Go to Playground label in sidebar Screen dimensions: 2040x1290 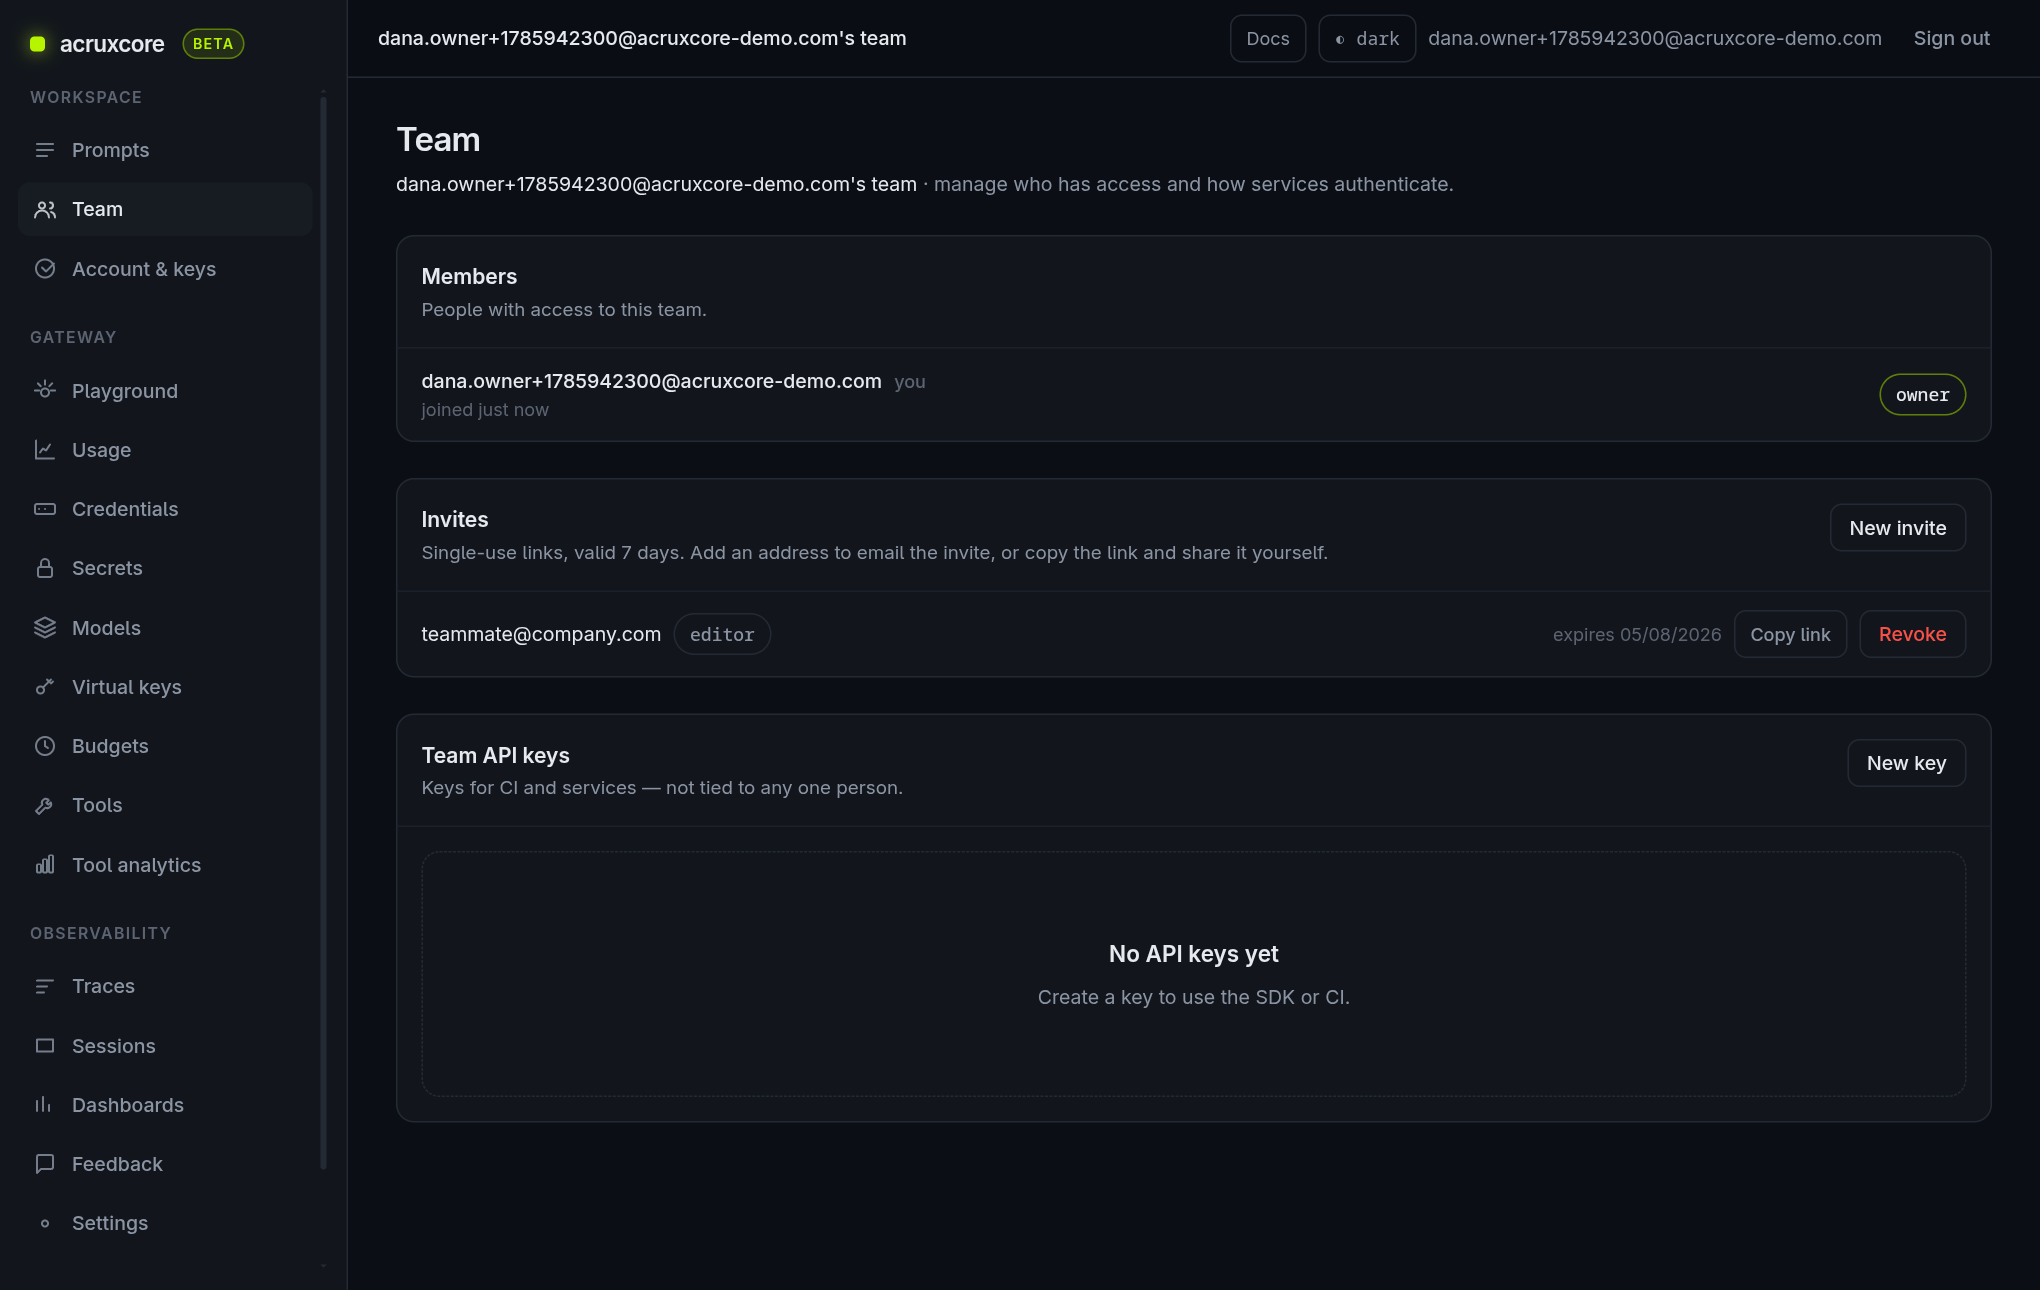tap(125, 391)
